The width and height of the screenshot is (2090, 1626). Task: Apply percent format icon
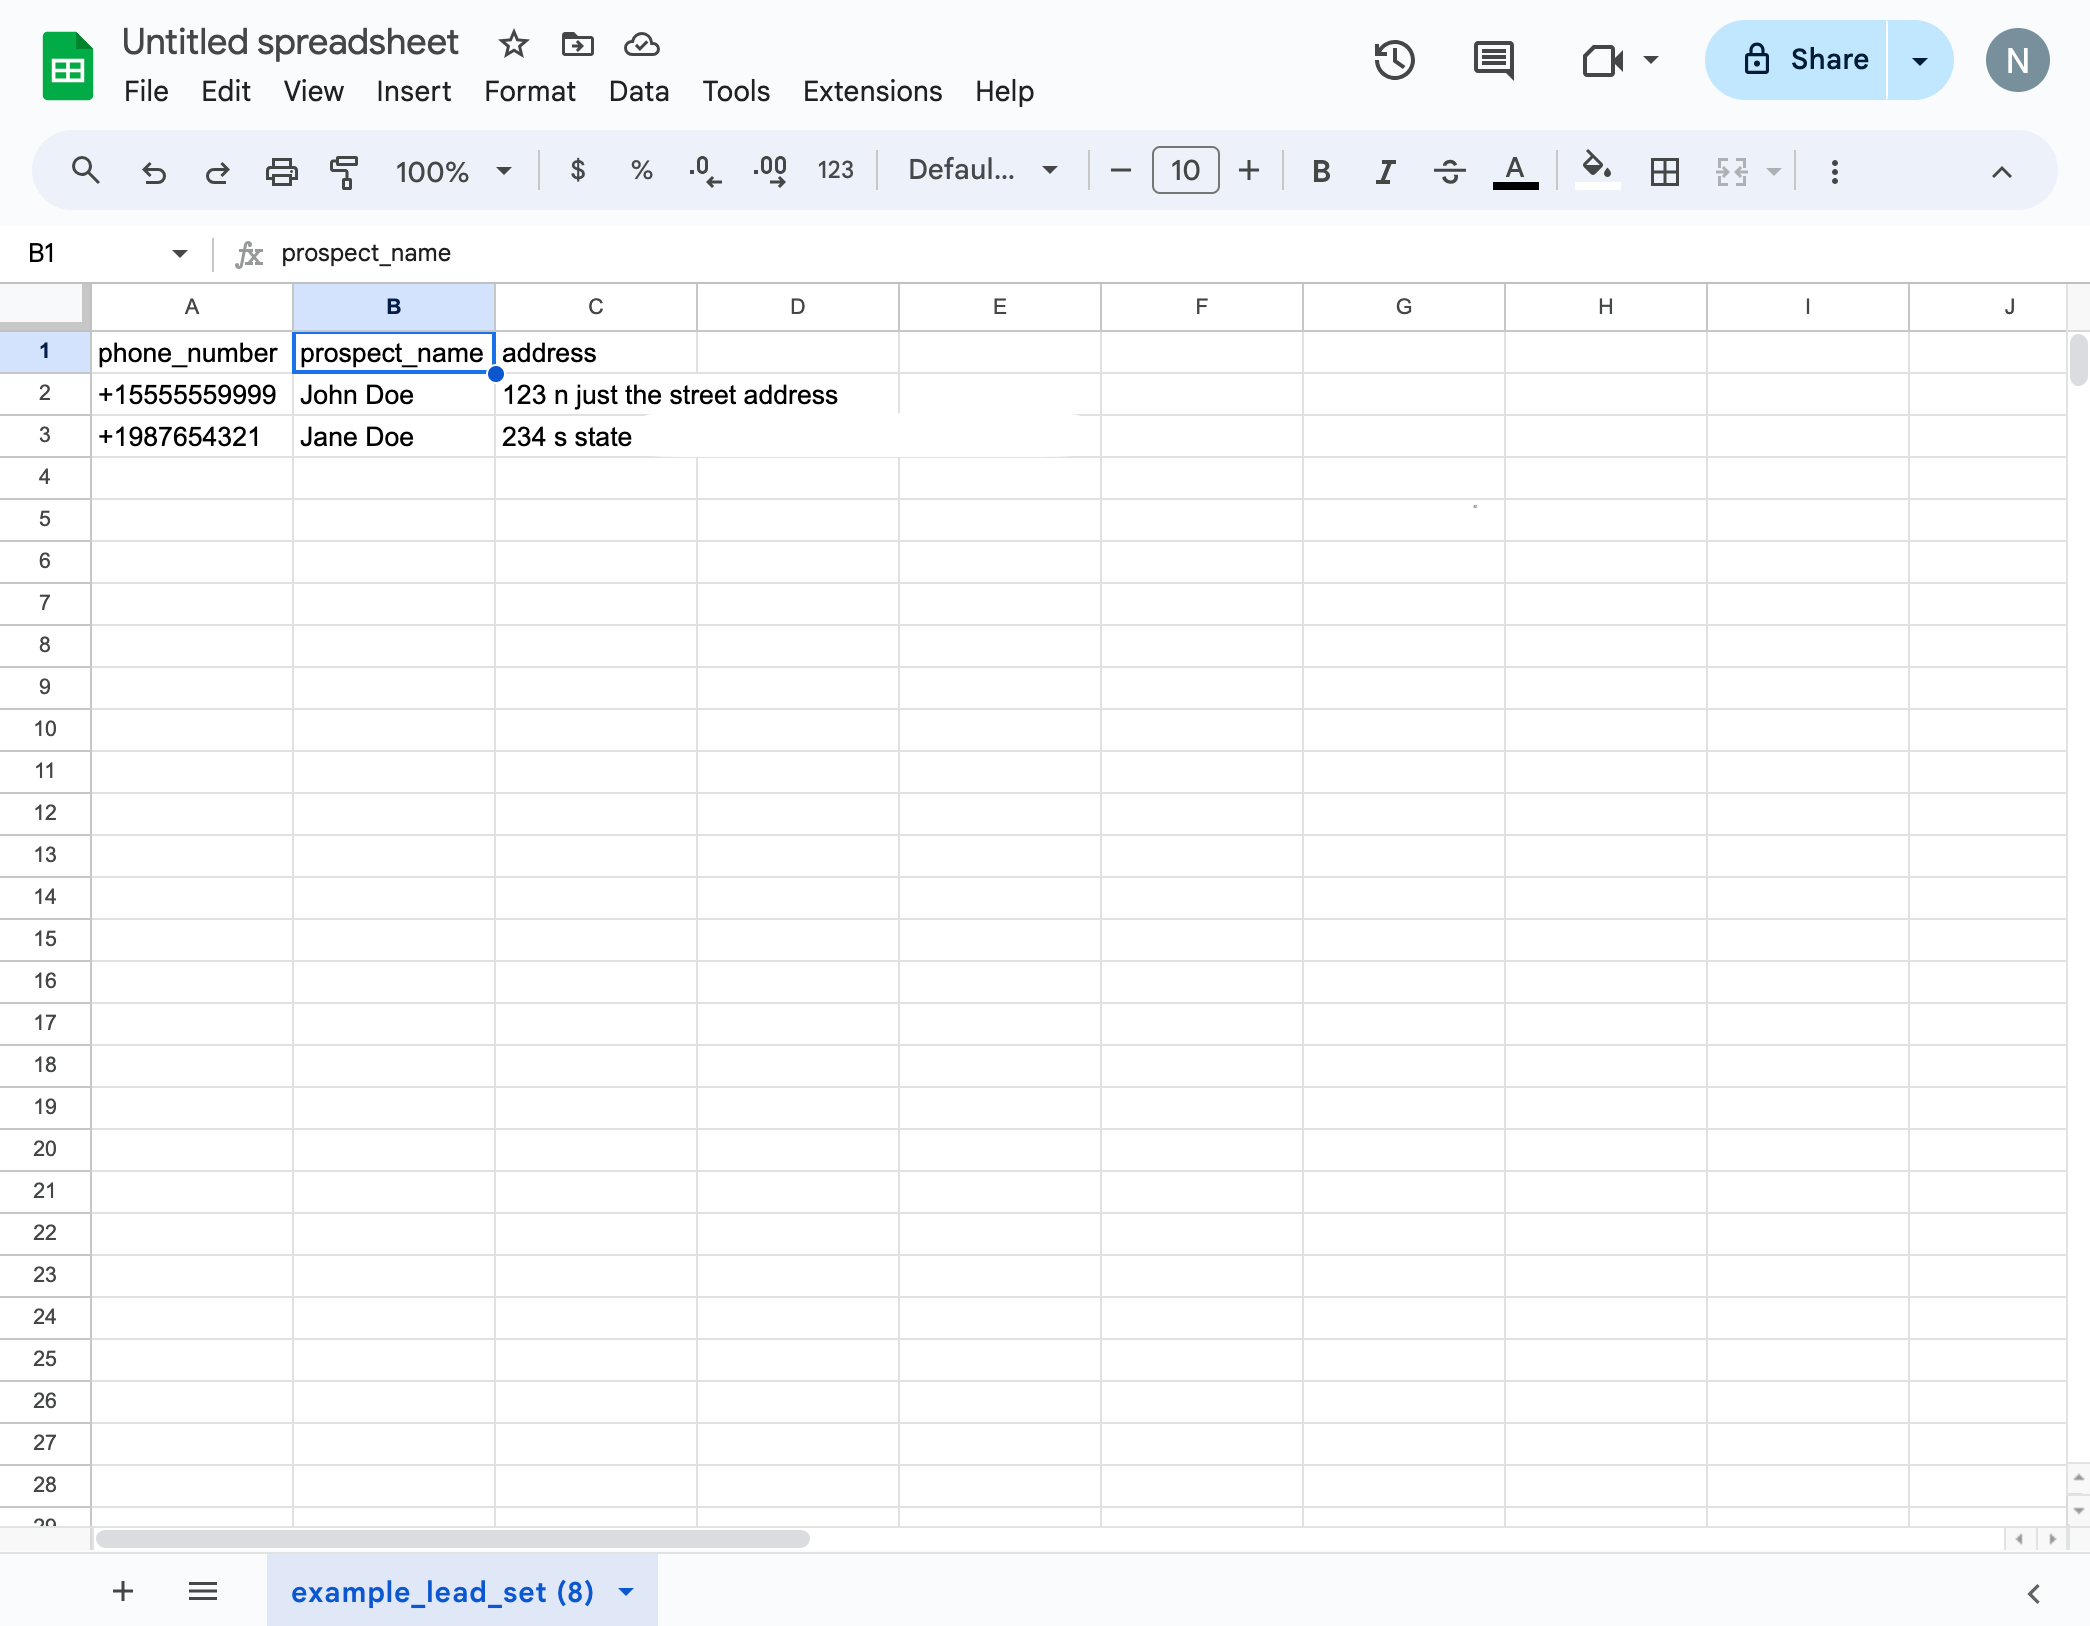point(641,171)
